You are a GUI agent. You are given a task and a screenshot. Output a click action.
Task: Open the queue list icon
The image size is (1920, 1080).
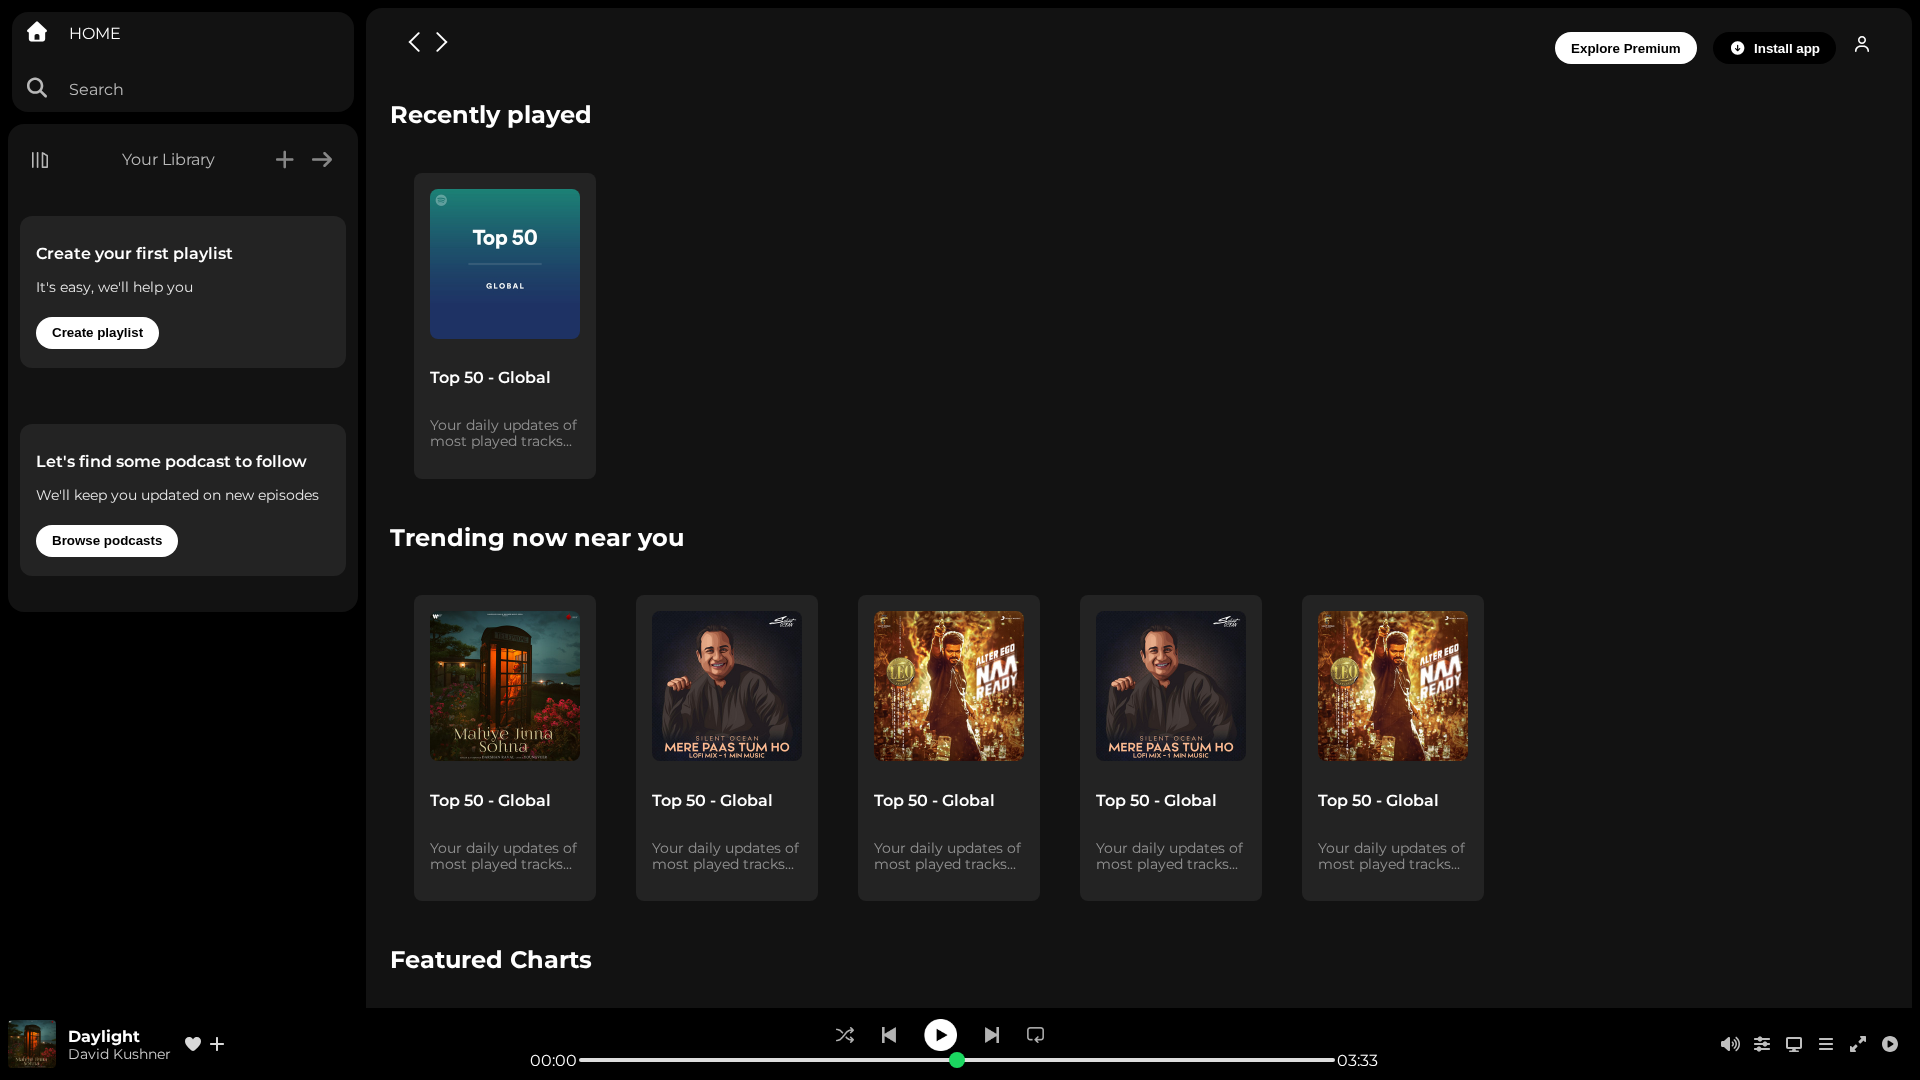(1826, 1044)
